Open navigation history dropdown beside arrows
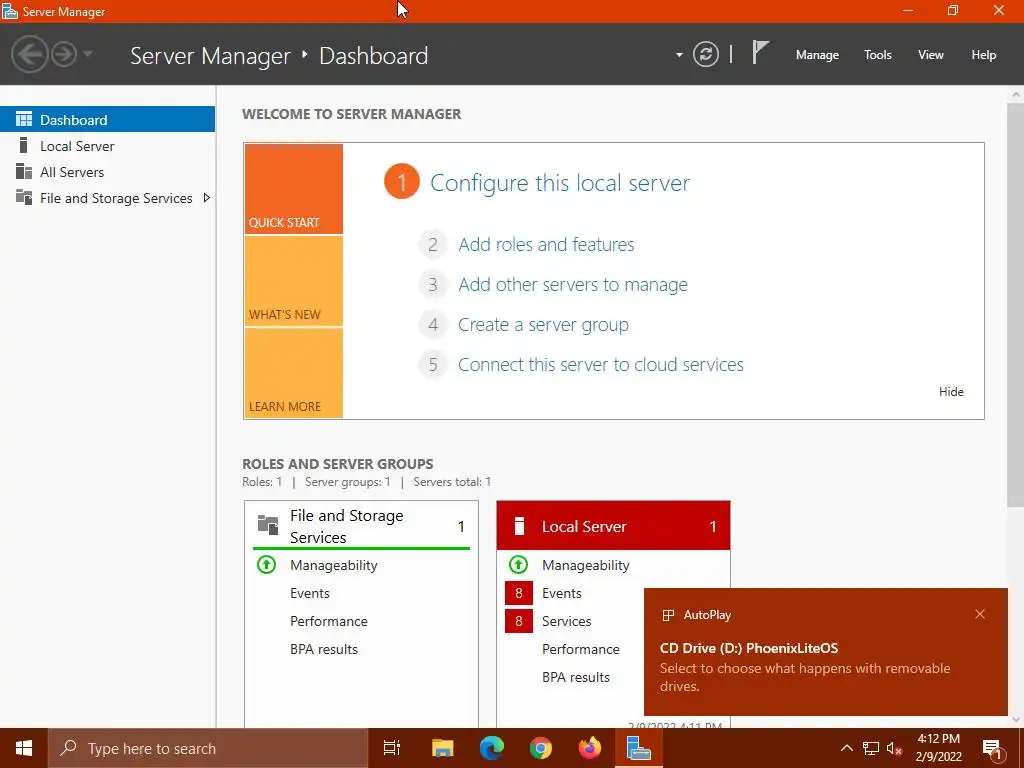The image size is (1024, 768). click(88, 54)
